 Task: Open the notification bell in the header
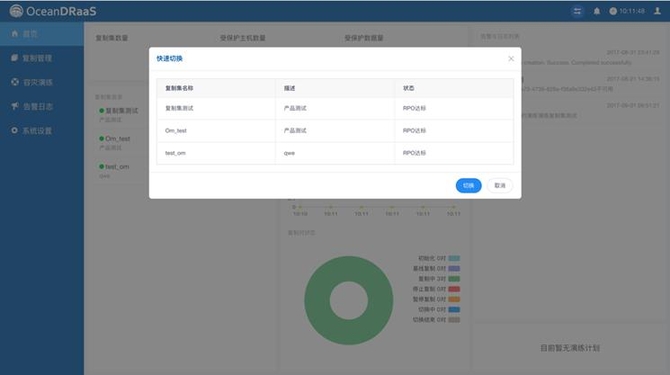click(597, 11)
